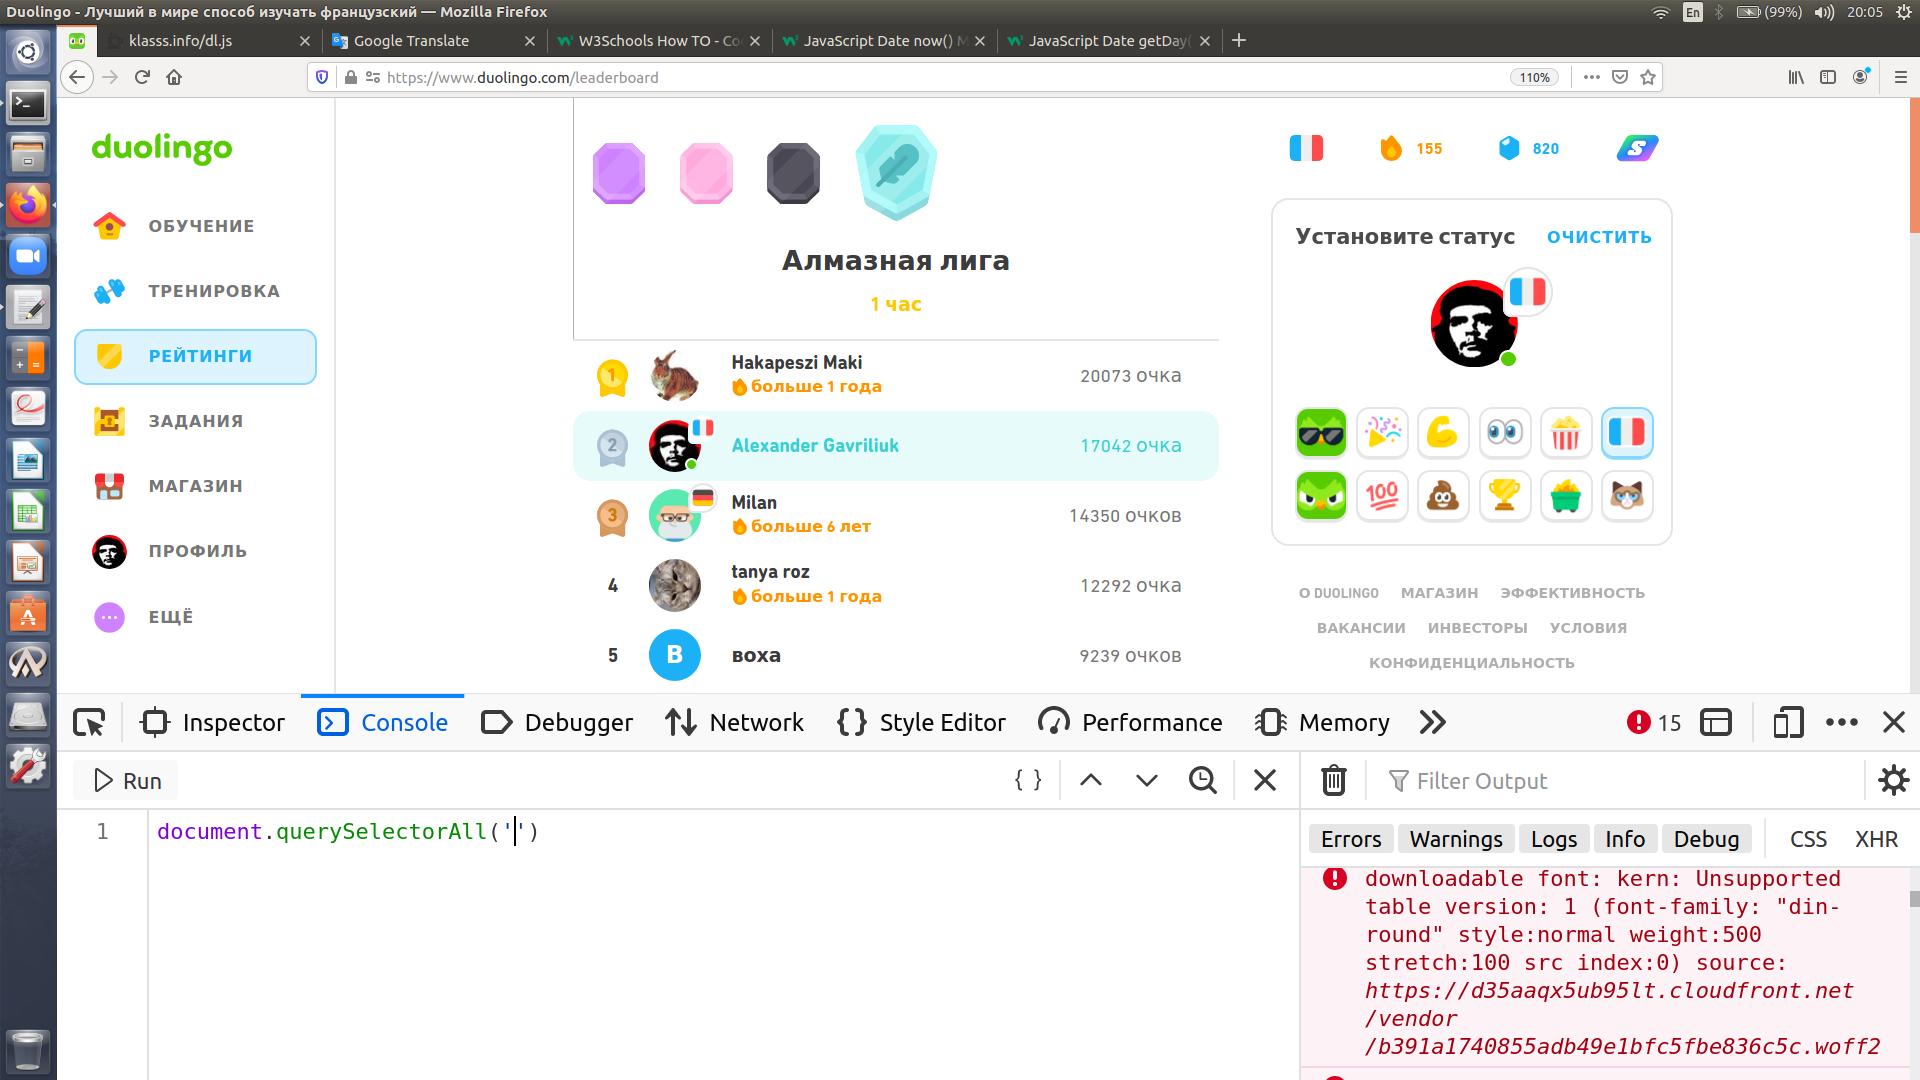Enable the XHR filter
The width and height of the screenshot is (1920, 1080).
(1876, 839)
